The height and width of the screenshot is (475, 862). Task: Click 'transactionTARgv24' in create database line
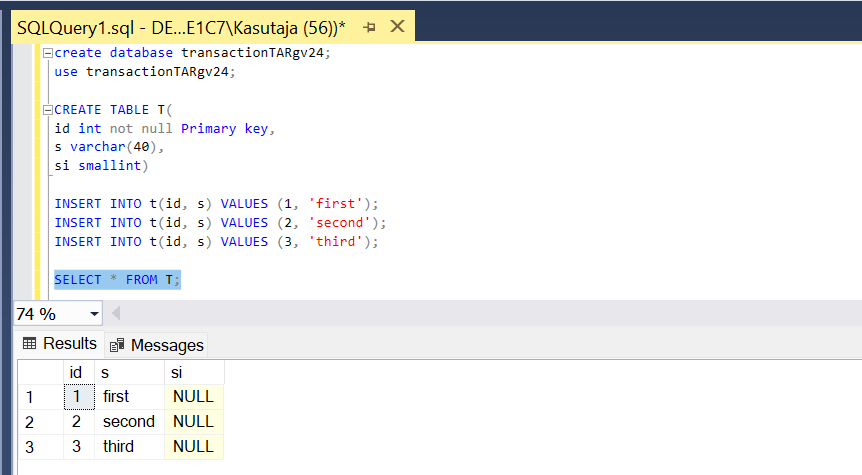click(252, 53)
